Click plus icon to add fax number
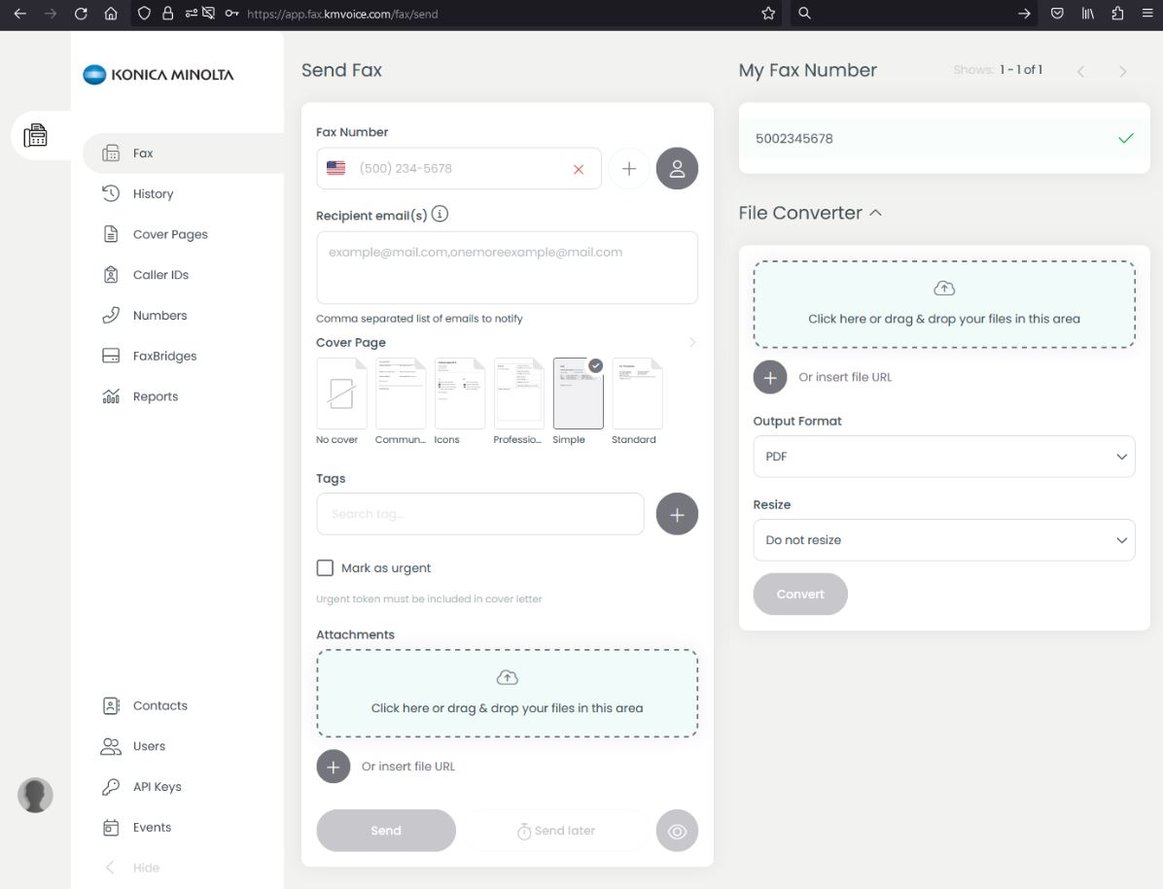Image resolution: width=1163 pixels, height=889 pixels. pos(629,169)
